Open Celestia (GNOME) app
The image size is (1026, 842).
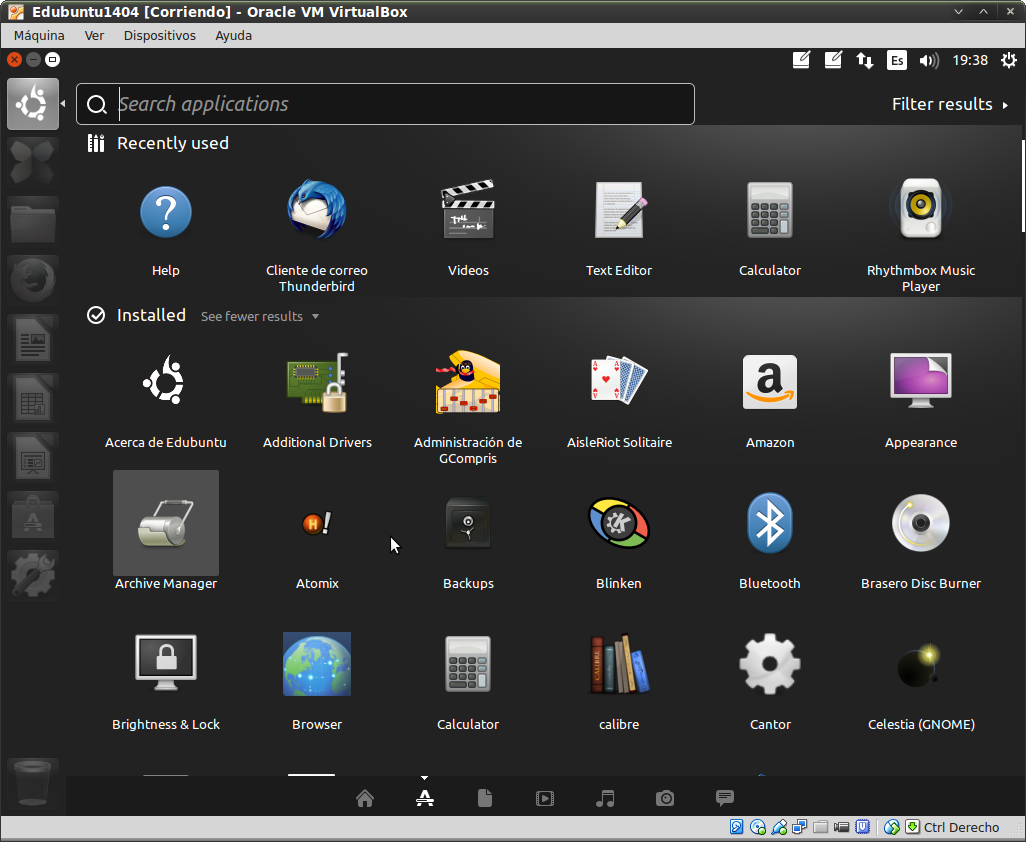click(920, 664)
